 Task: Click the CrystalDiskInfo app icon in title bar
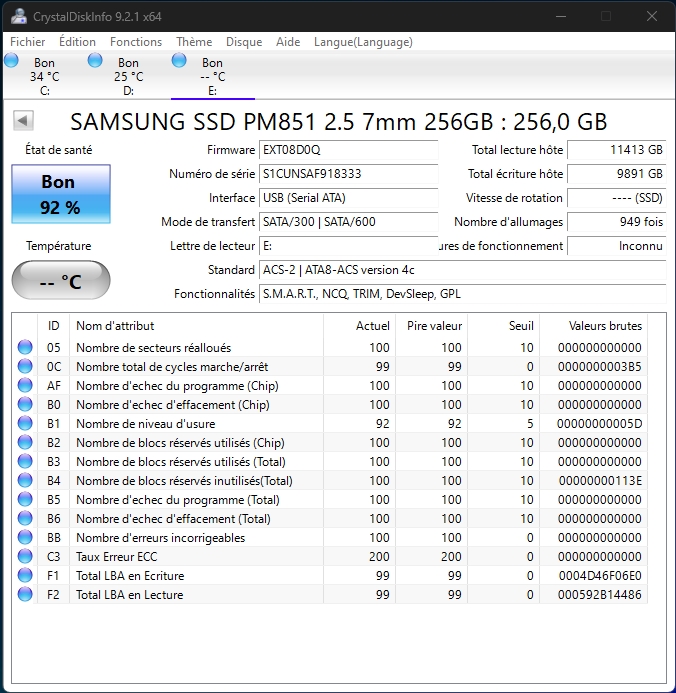tap(18, 16)
